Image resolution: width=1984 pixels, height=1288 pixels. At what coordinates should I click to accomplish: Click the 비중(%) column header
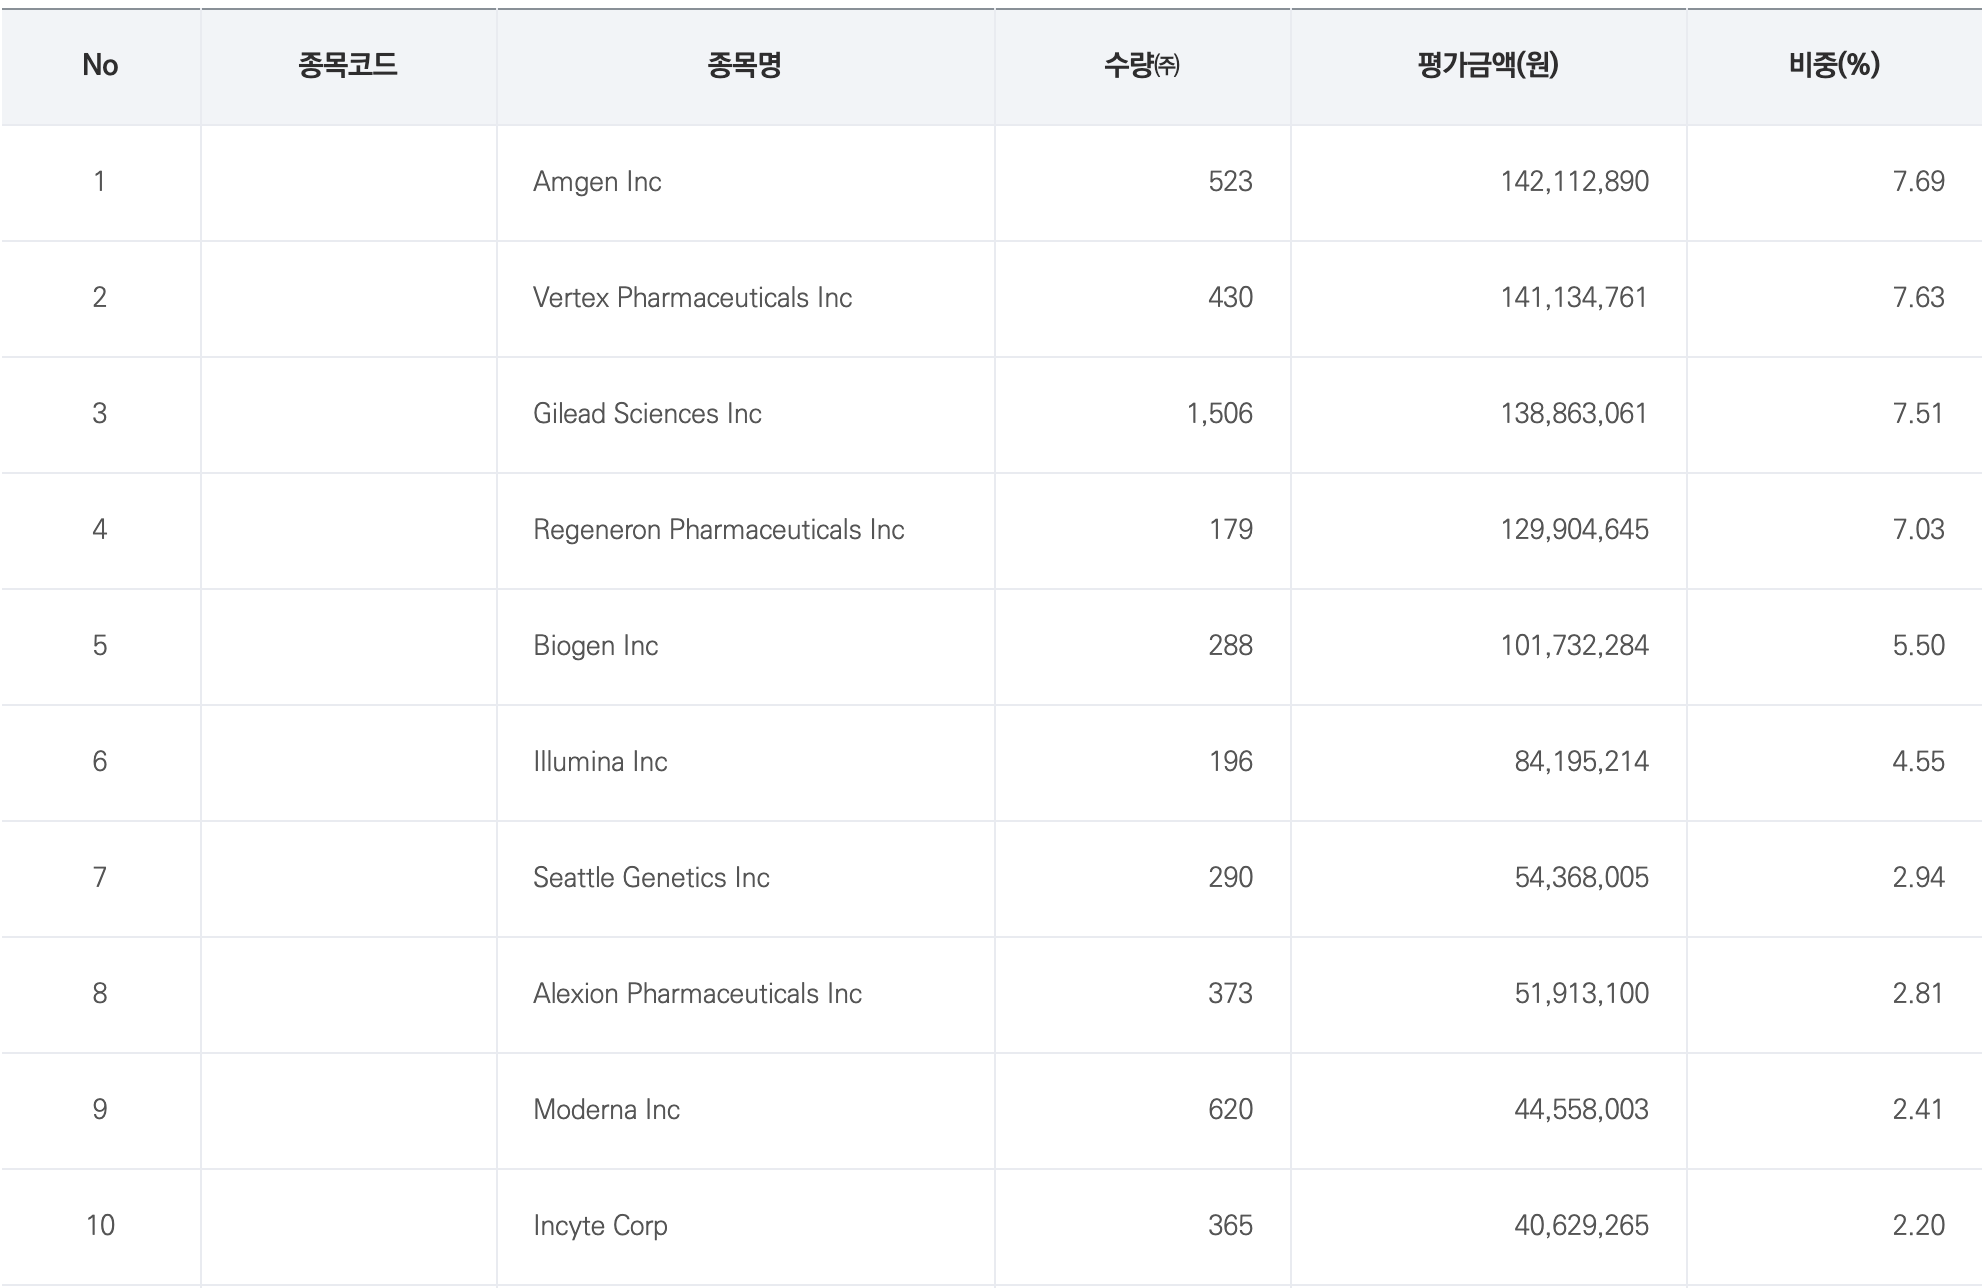click(x=1834, y=65)
